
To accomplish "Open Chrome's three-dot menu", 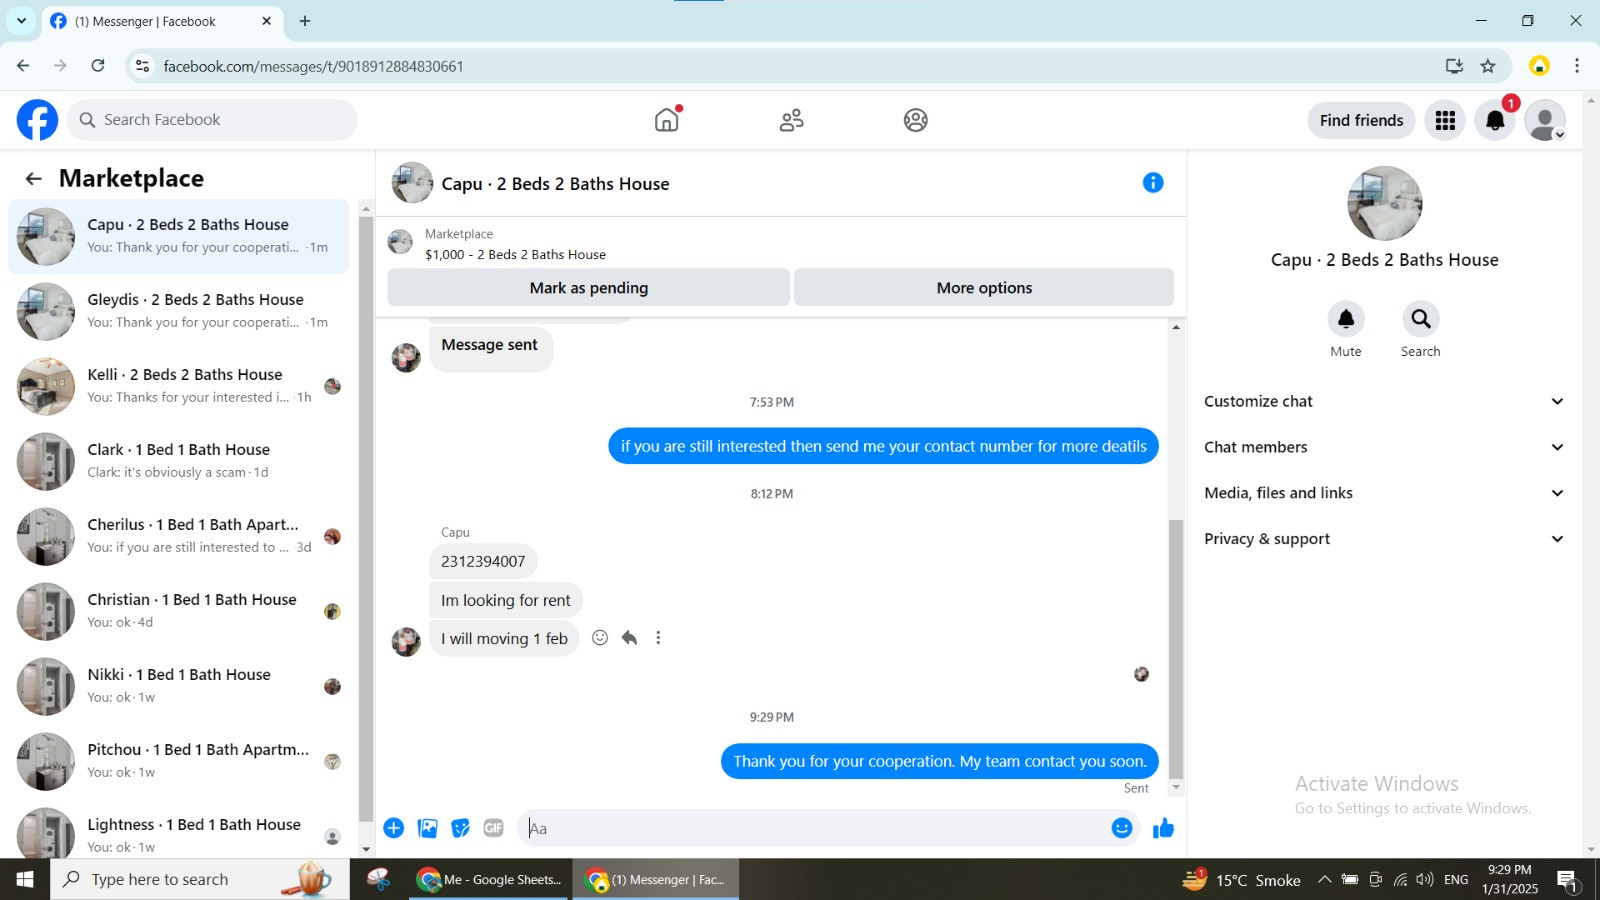I will point(1577,66).
